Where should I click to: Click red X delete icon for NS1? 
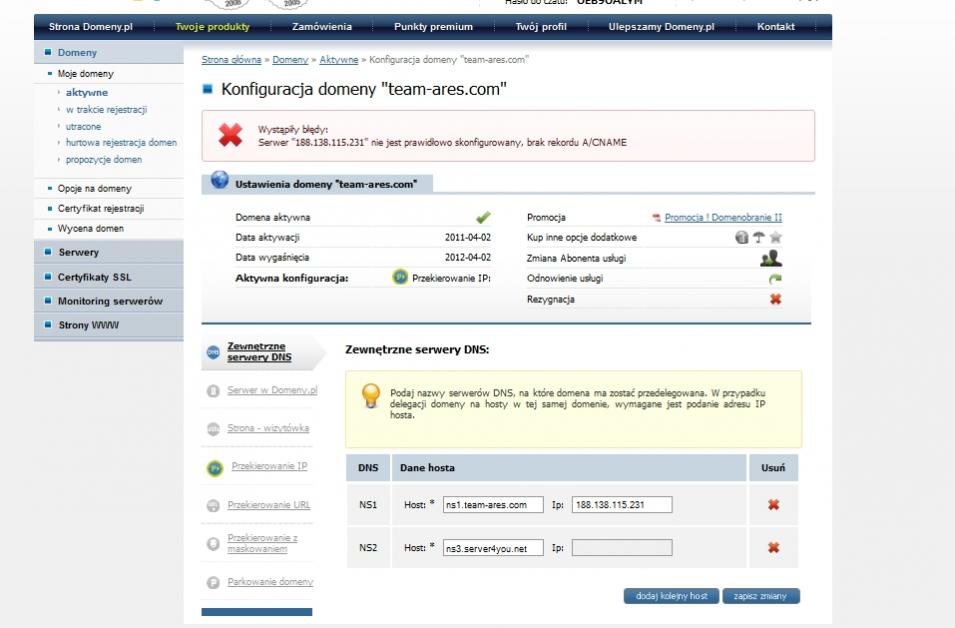point(773,505)
